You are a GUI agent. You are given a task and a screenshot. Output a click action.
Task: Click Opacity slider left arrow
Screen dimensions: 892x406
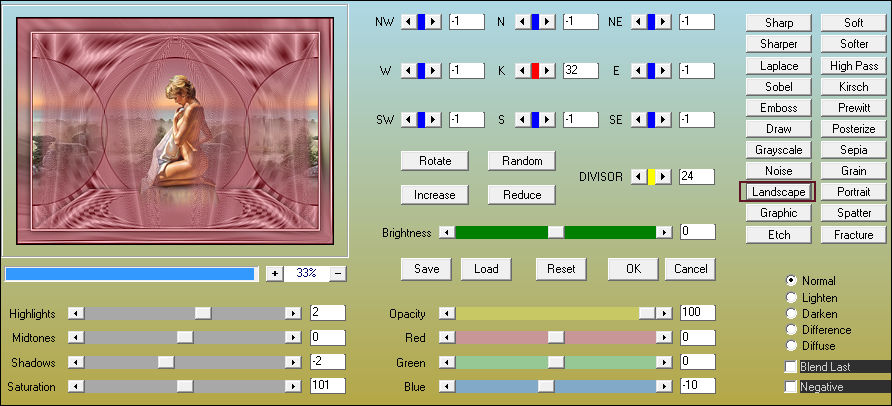[x=447, y=313]
